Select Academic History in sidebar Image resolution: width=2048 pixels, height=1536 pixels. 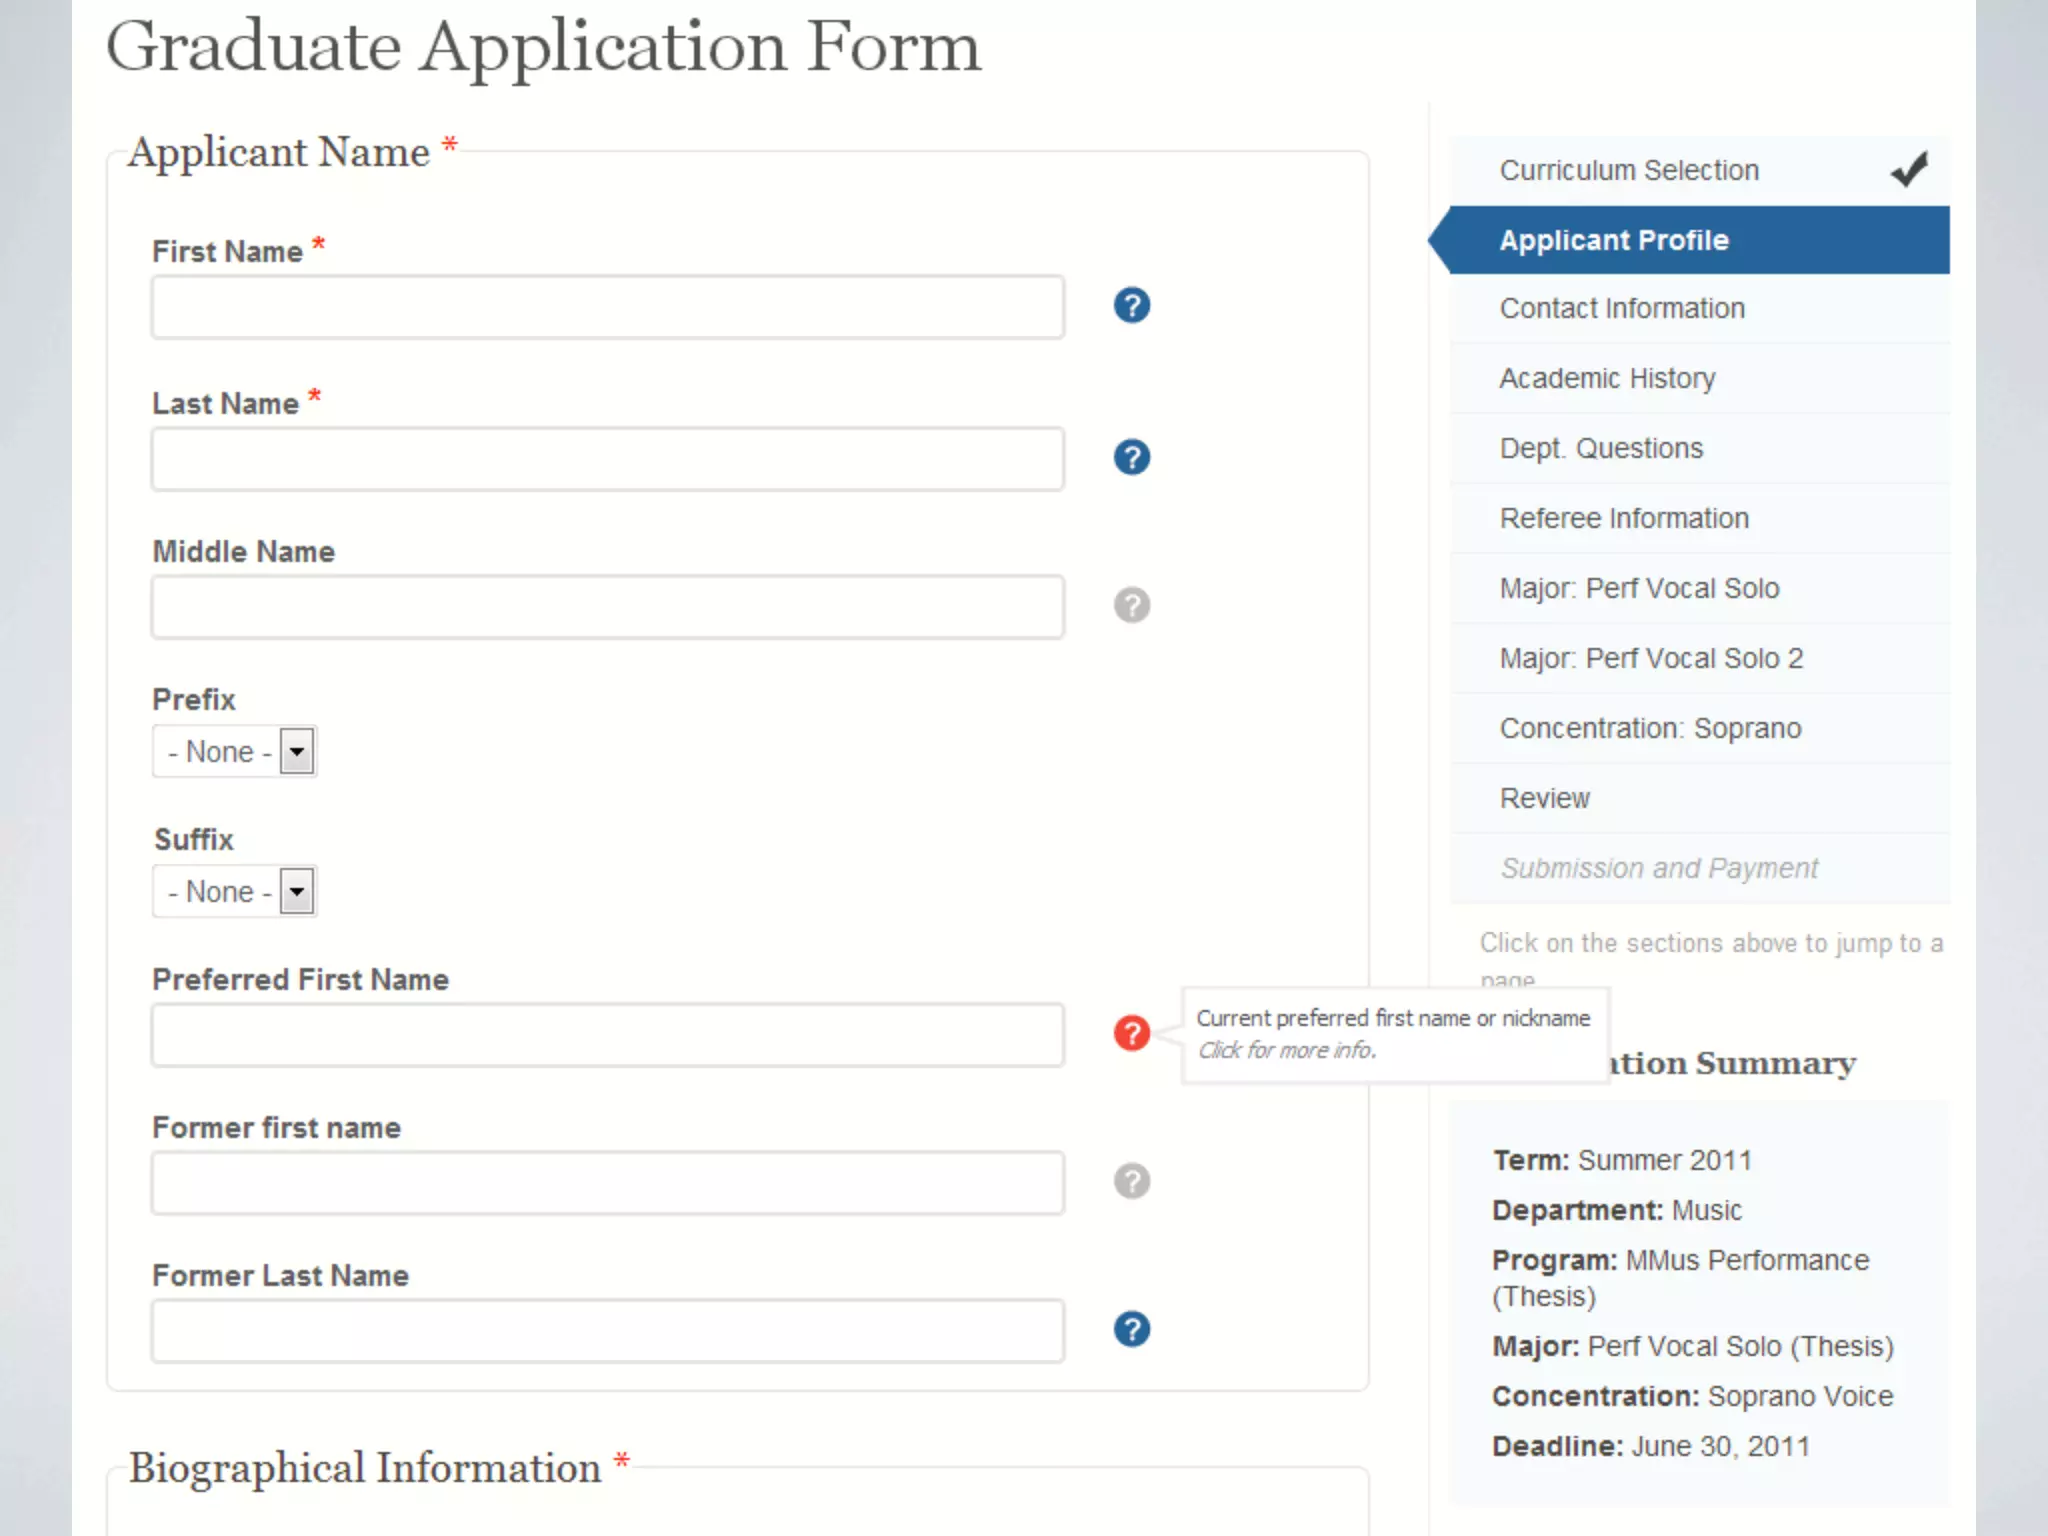coord(1606,378)
